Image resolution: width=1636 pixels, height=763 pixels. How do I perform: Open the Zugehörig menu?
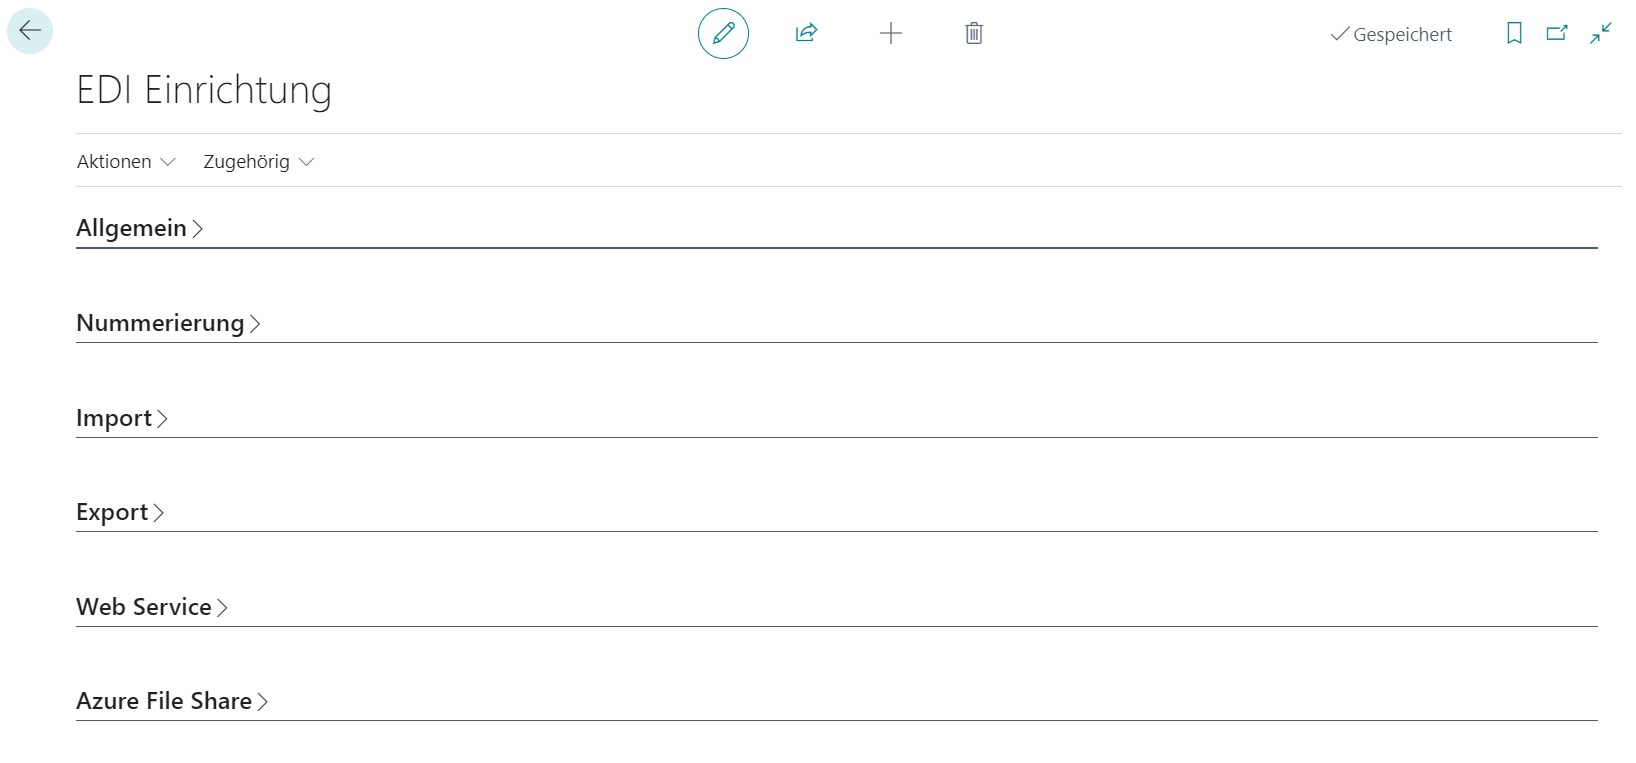point(247,162)
